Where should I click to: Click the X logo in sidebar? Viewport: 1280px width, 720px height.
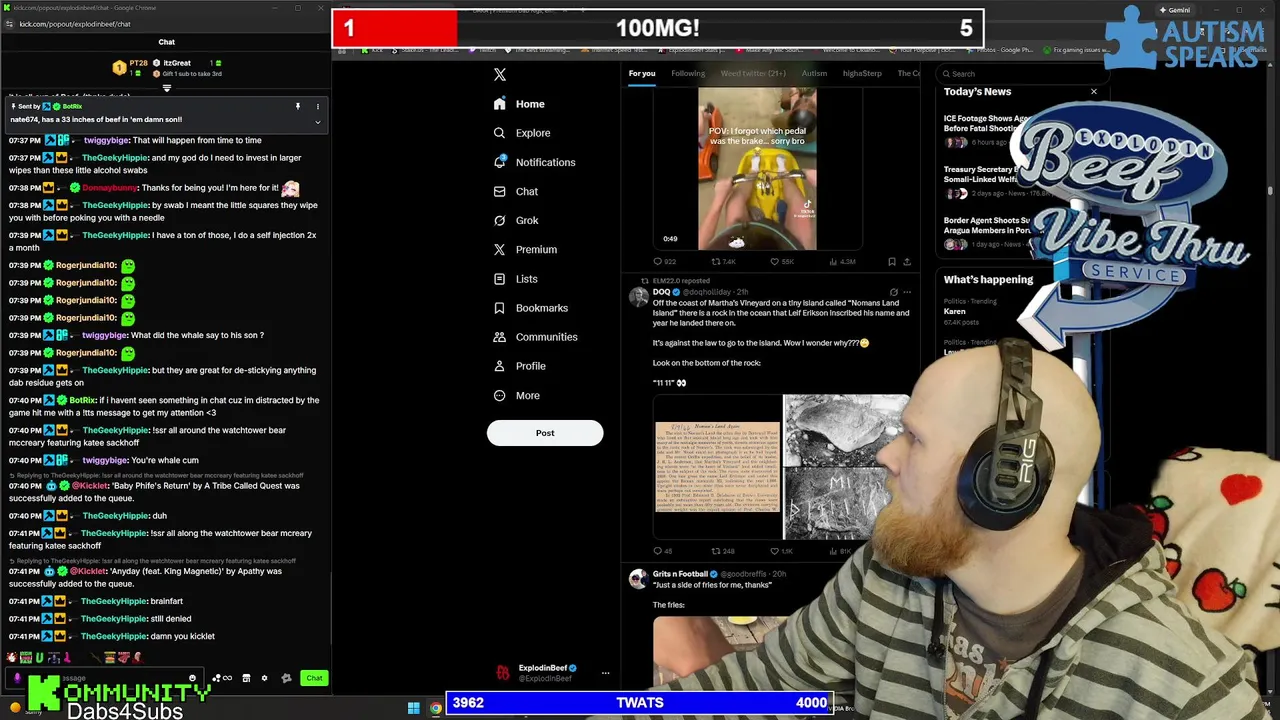click(x=500, y=74)
